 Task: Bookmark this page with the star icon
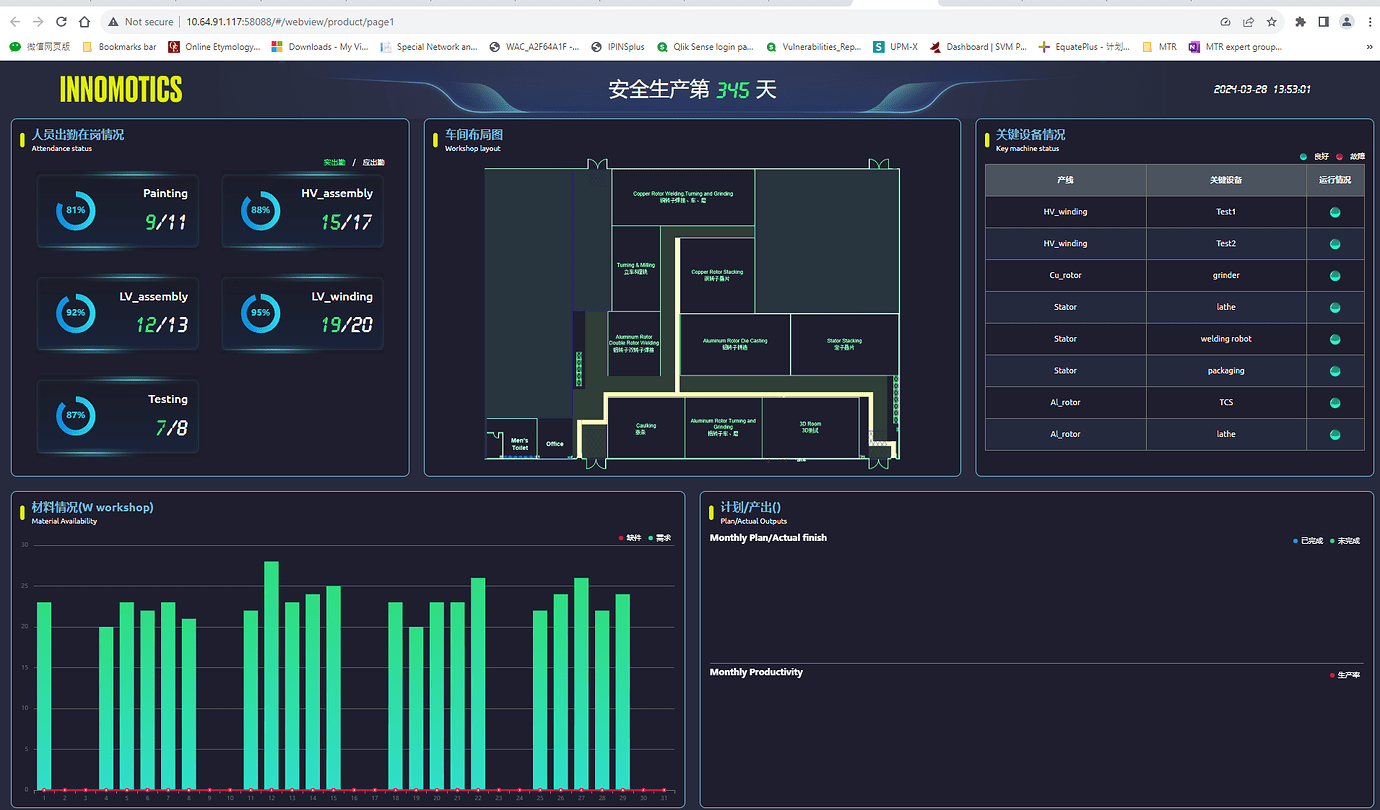click(x=1271, y=21)
